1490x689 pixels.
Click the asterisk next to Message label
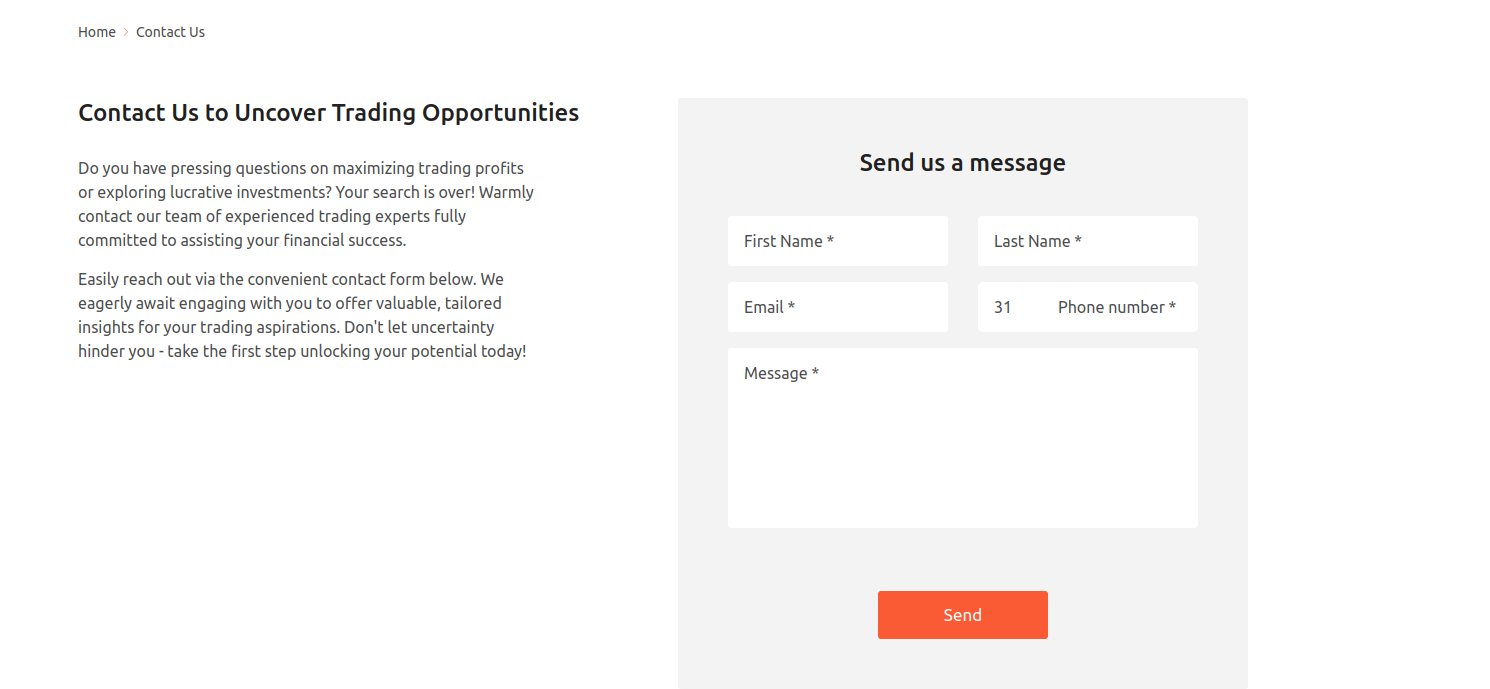tap(815, 373)
